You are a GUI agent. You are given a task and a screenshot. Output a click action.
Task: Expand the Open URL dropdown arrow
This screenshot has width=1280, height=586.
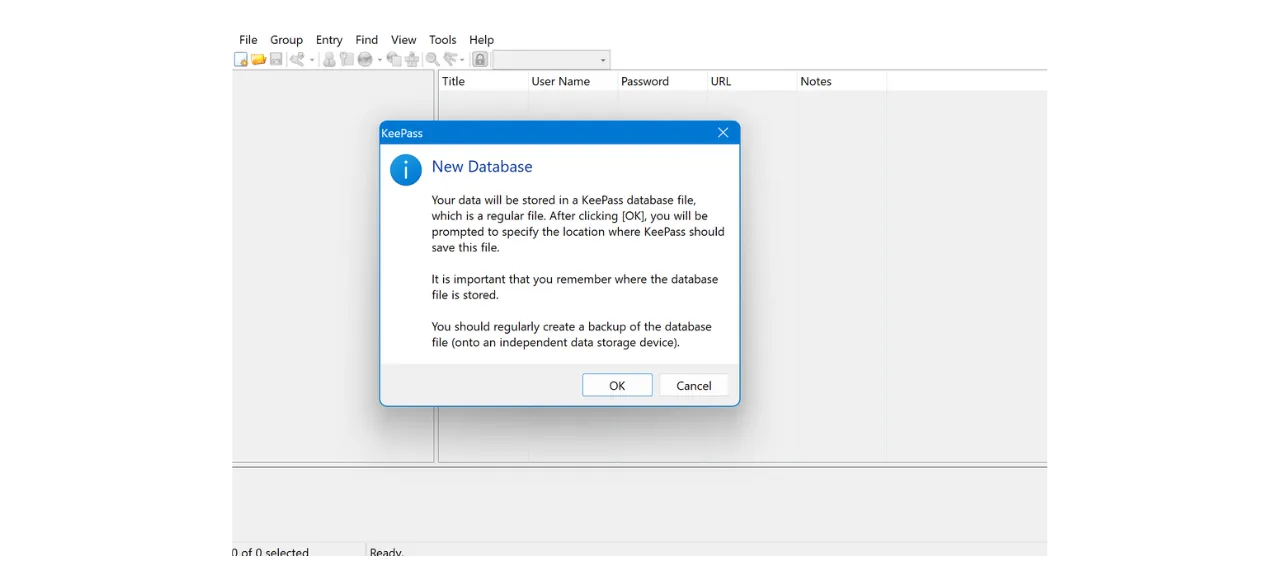[380, 58]
